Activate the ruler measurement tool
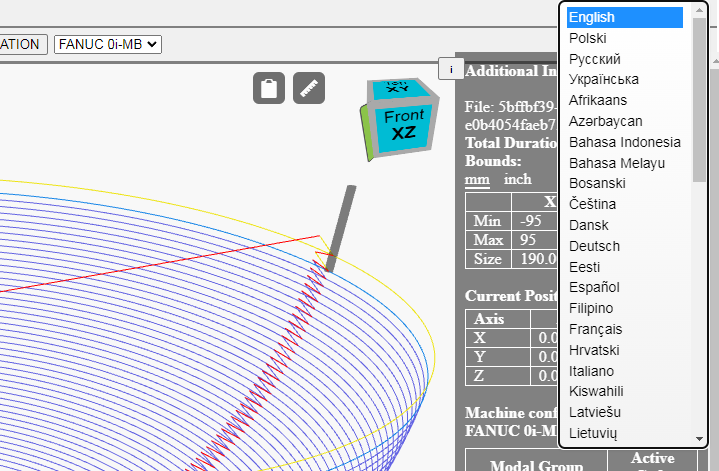The height and width of the screenshot is (471, 719). [x=309, y=88]
